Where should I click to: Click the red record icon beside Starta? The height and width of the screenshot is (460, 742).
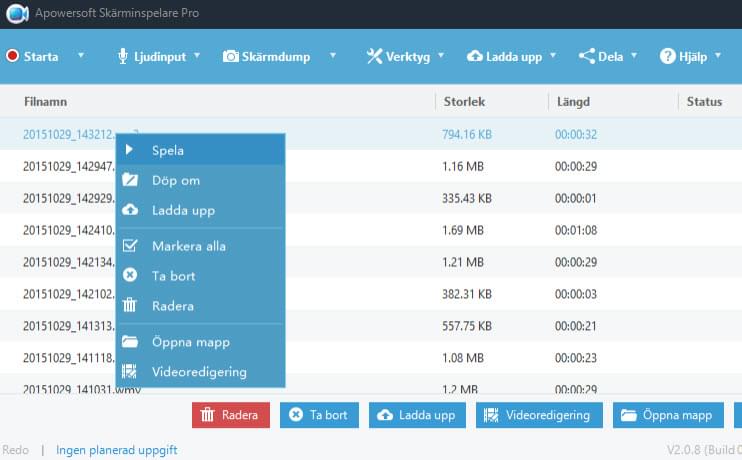(12, 56)
